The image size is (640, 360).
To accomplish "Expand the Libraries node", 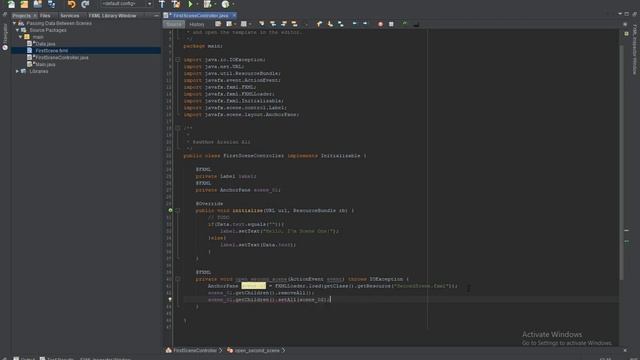I will tap(18, 71).
